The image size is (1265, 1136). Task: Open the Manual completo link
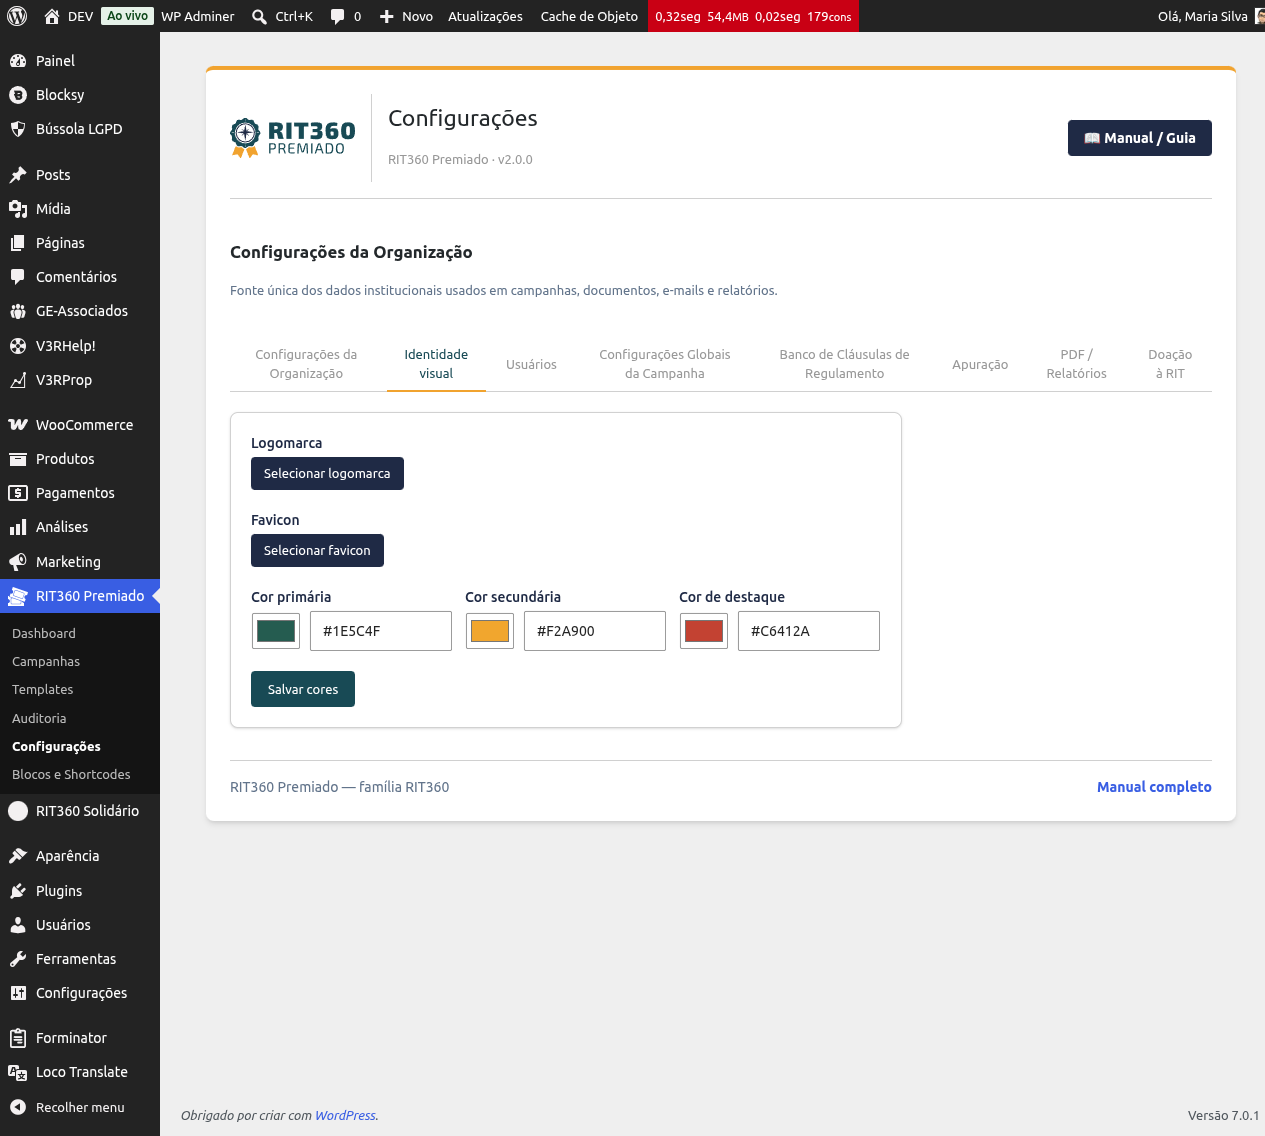(x=1154, y=787)
